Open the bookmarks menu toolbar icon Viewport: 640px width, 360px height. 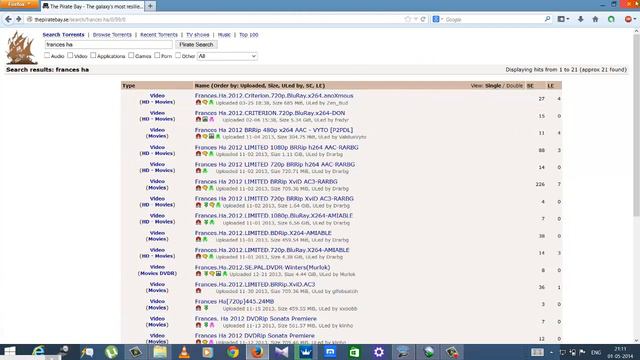click(x=563, y=19)
